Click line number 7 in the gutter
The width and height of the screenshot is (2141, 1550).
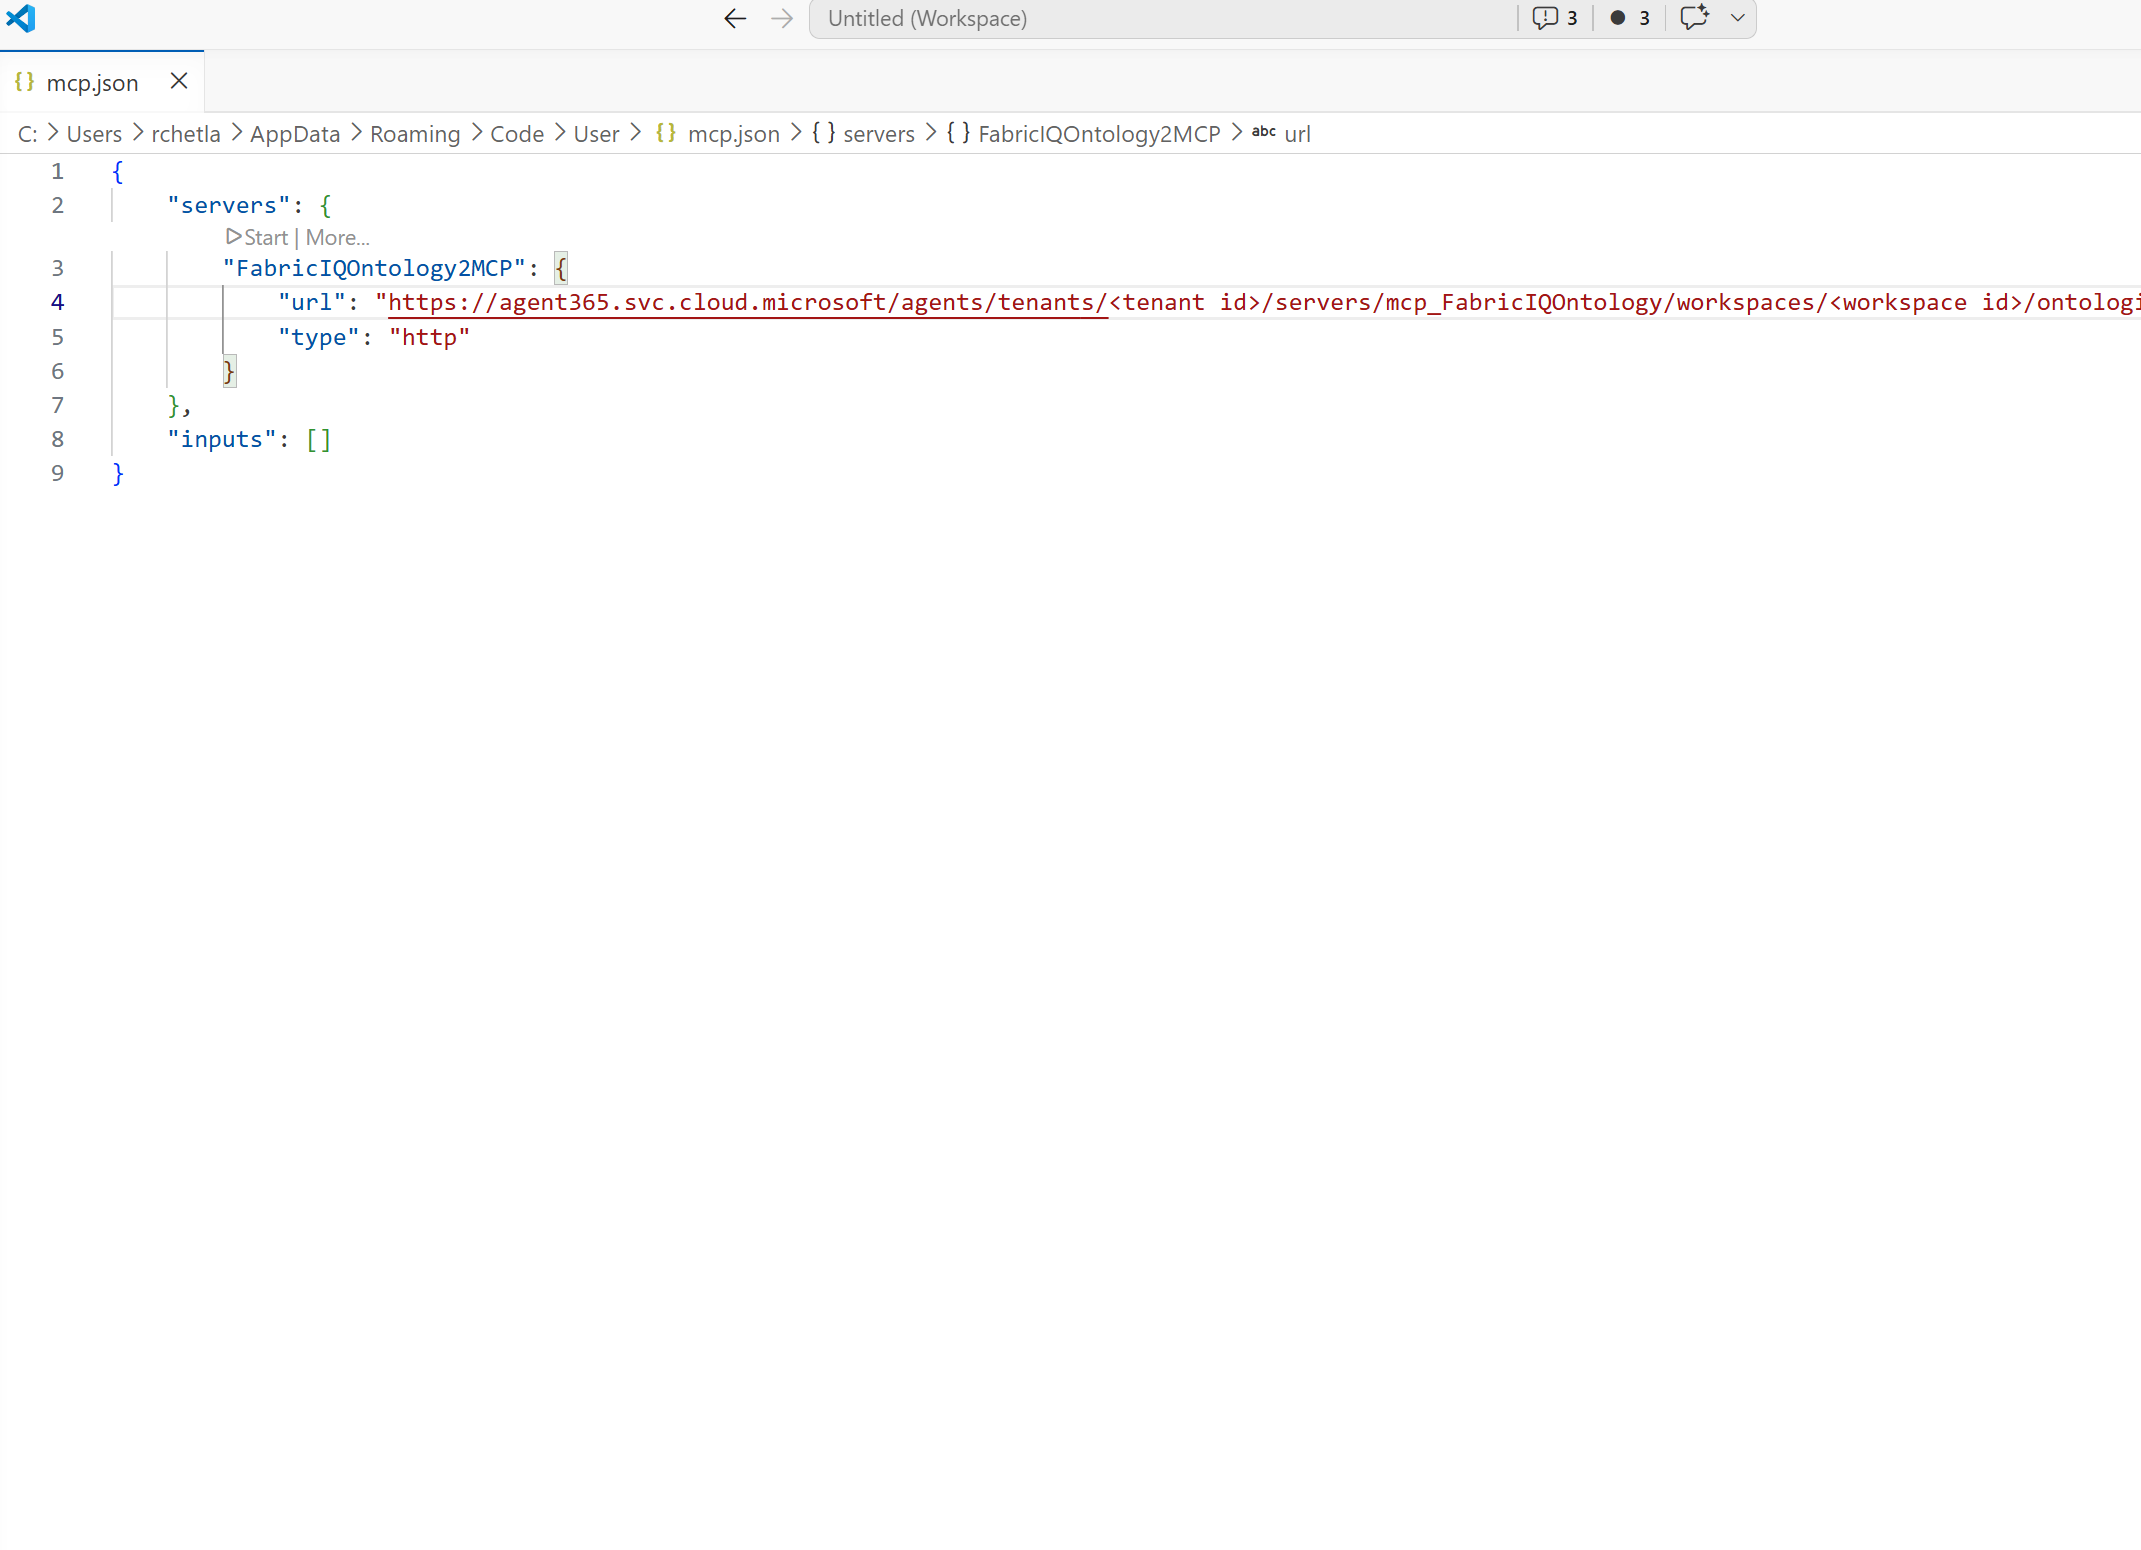coord(57,405)
